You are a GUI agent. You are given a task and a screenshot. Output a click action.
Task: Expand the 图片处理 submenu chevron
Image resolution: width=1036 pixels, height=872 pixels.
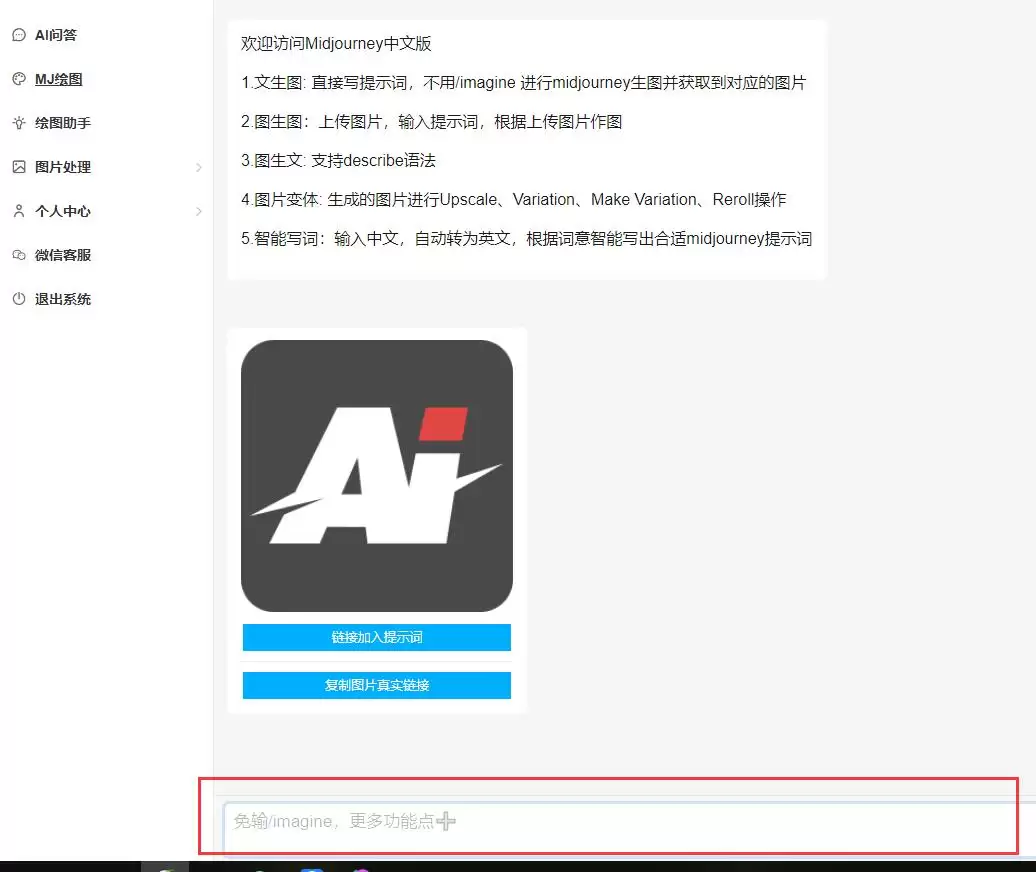click(199, 168)
